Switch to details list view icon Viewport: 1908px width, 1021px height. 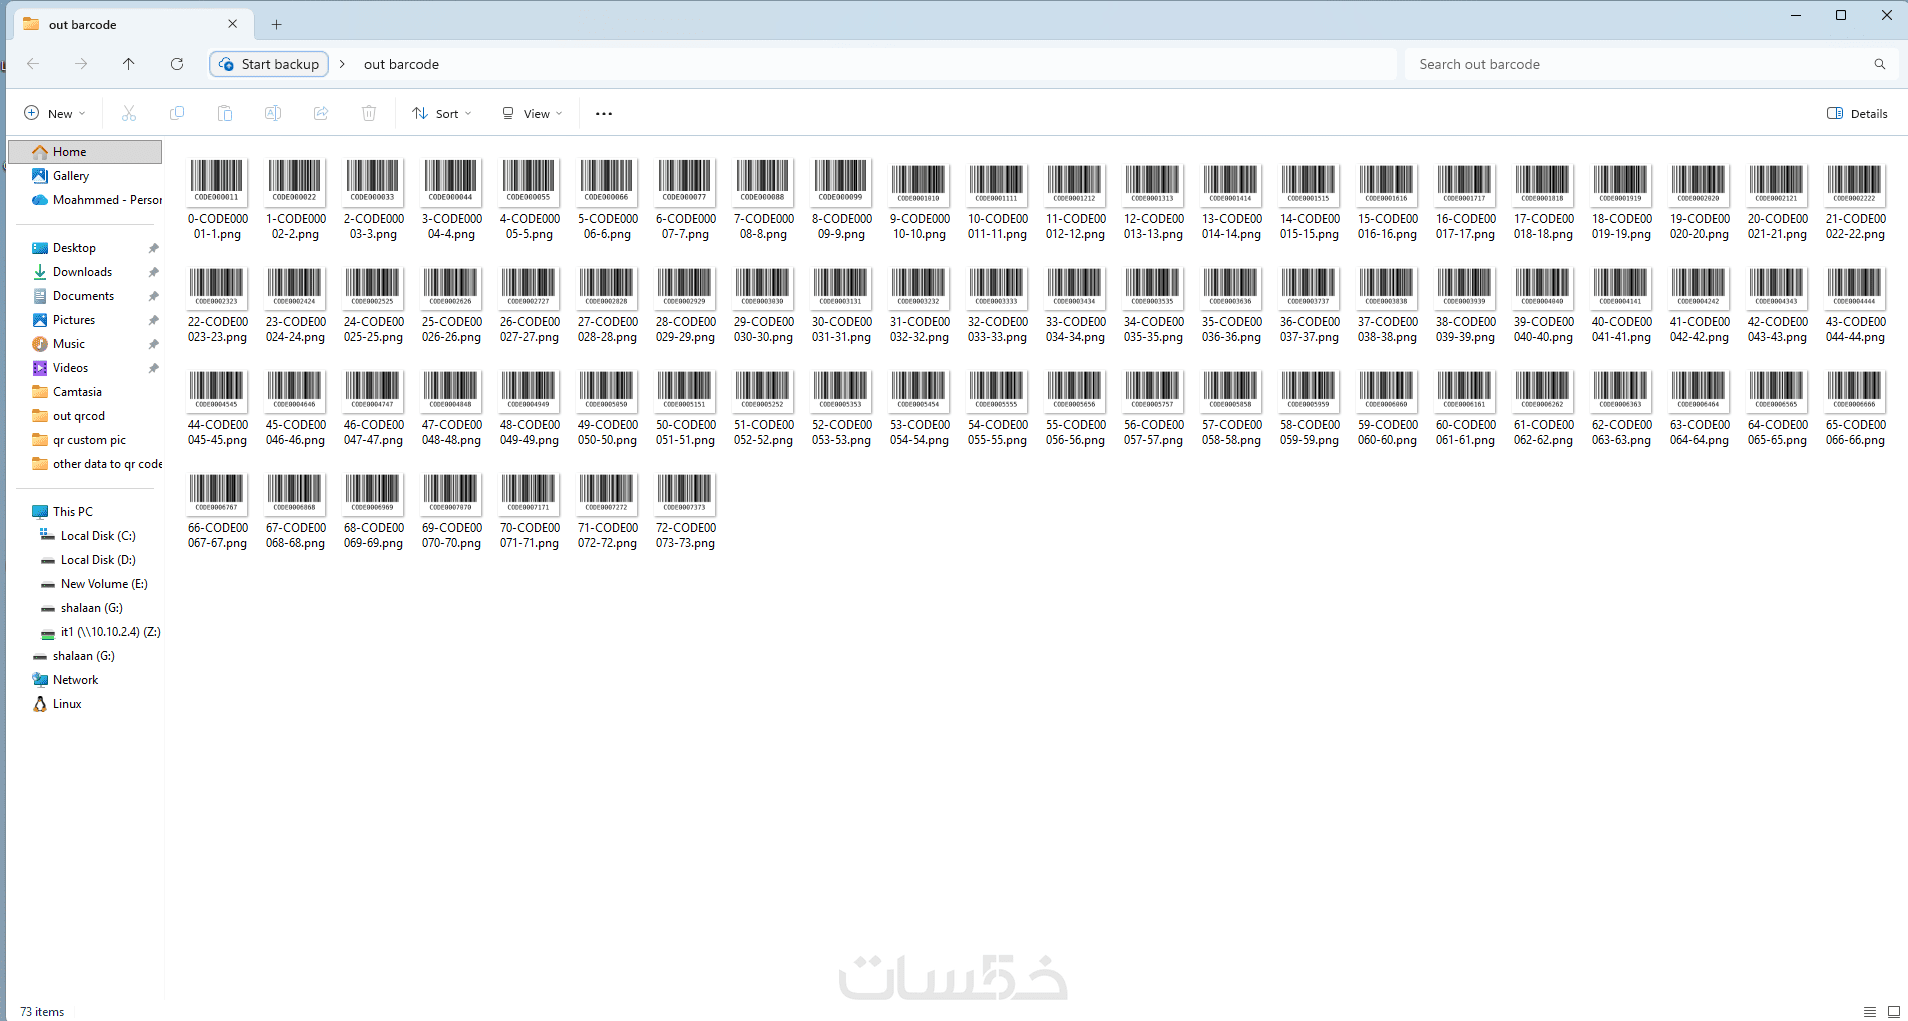1870,1012
